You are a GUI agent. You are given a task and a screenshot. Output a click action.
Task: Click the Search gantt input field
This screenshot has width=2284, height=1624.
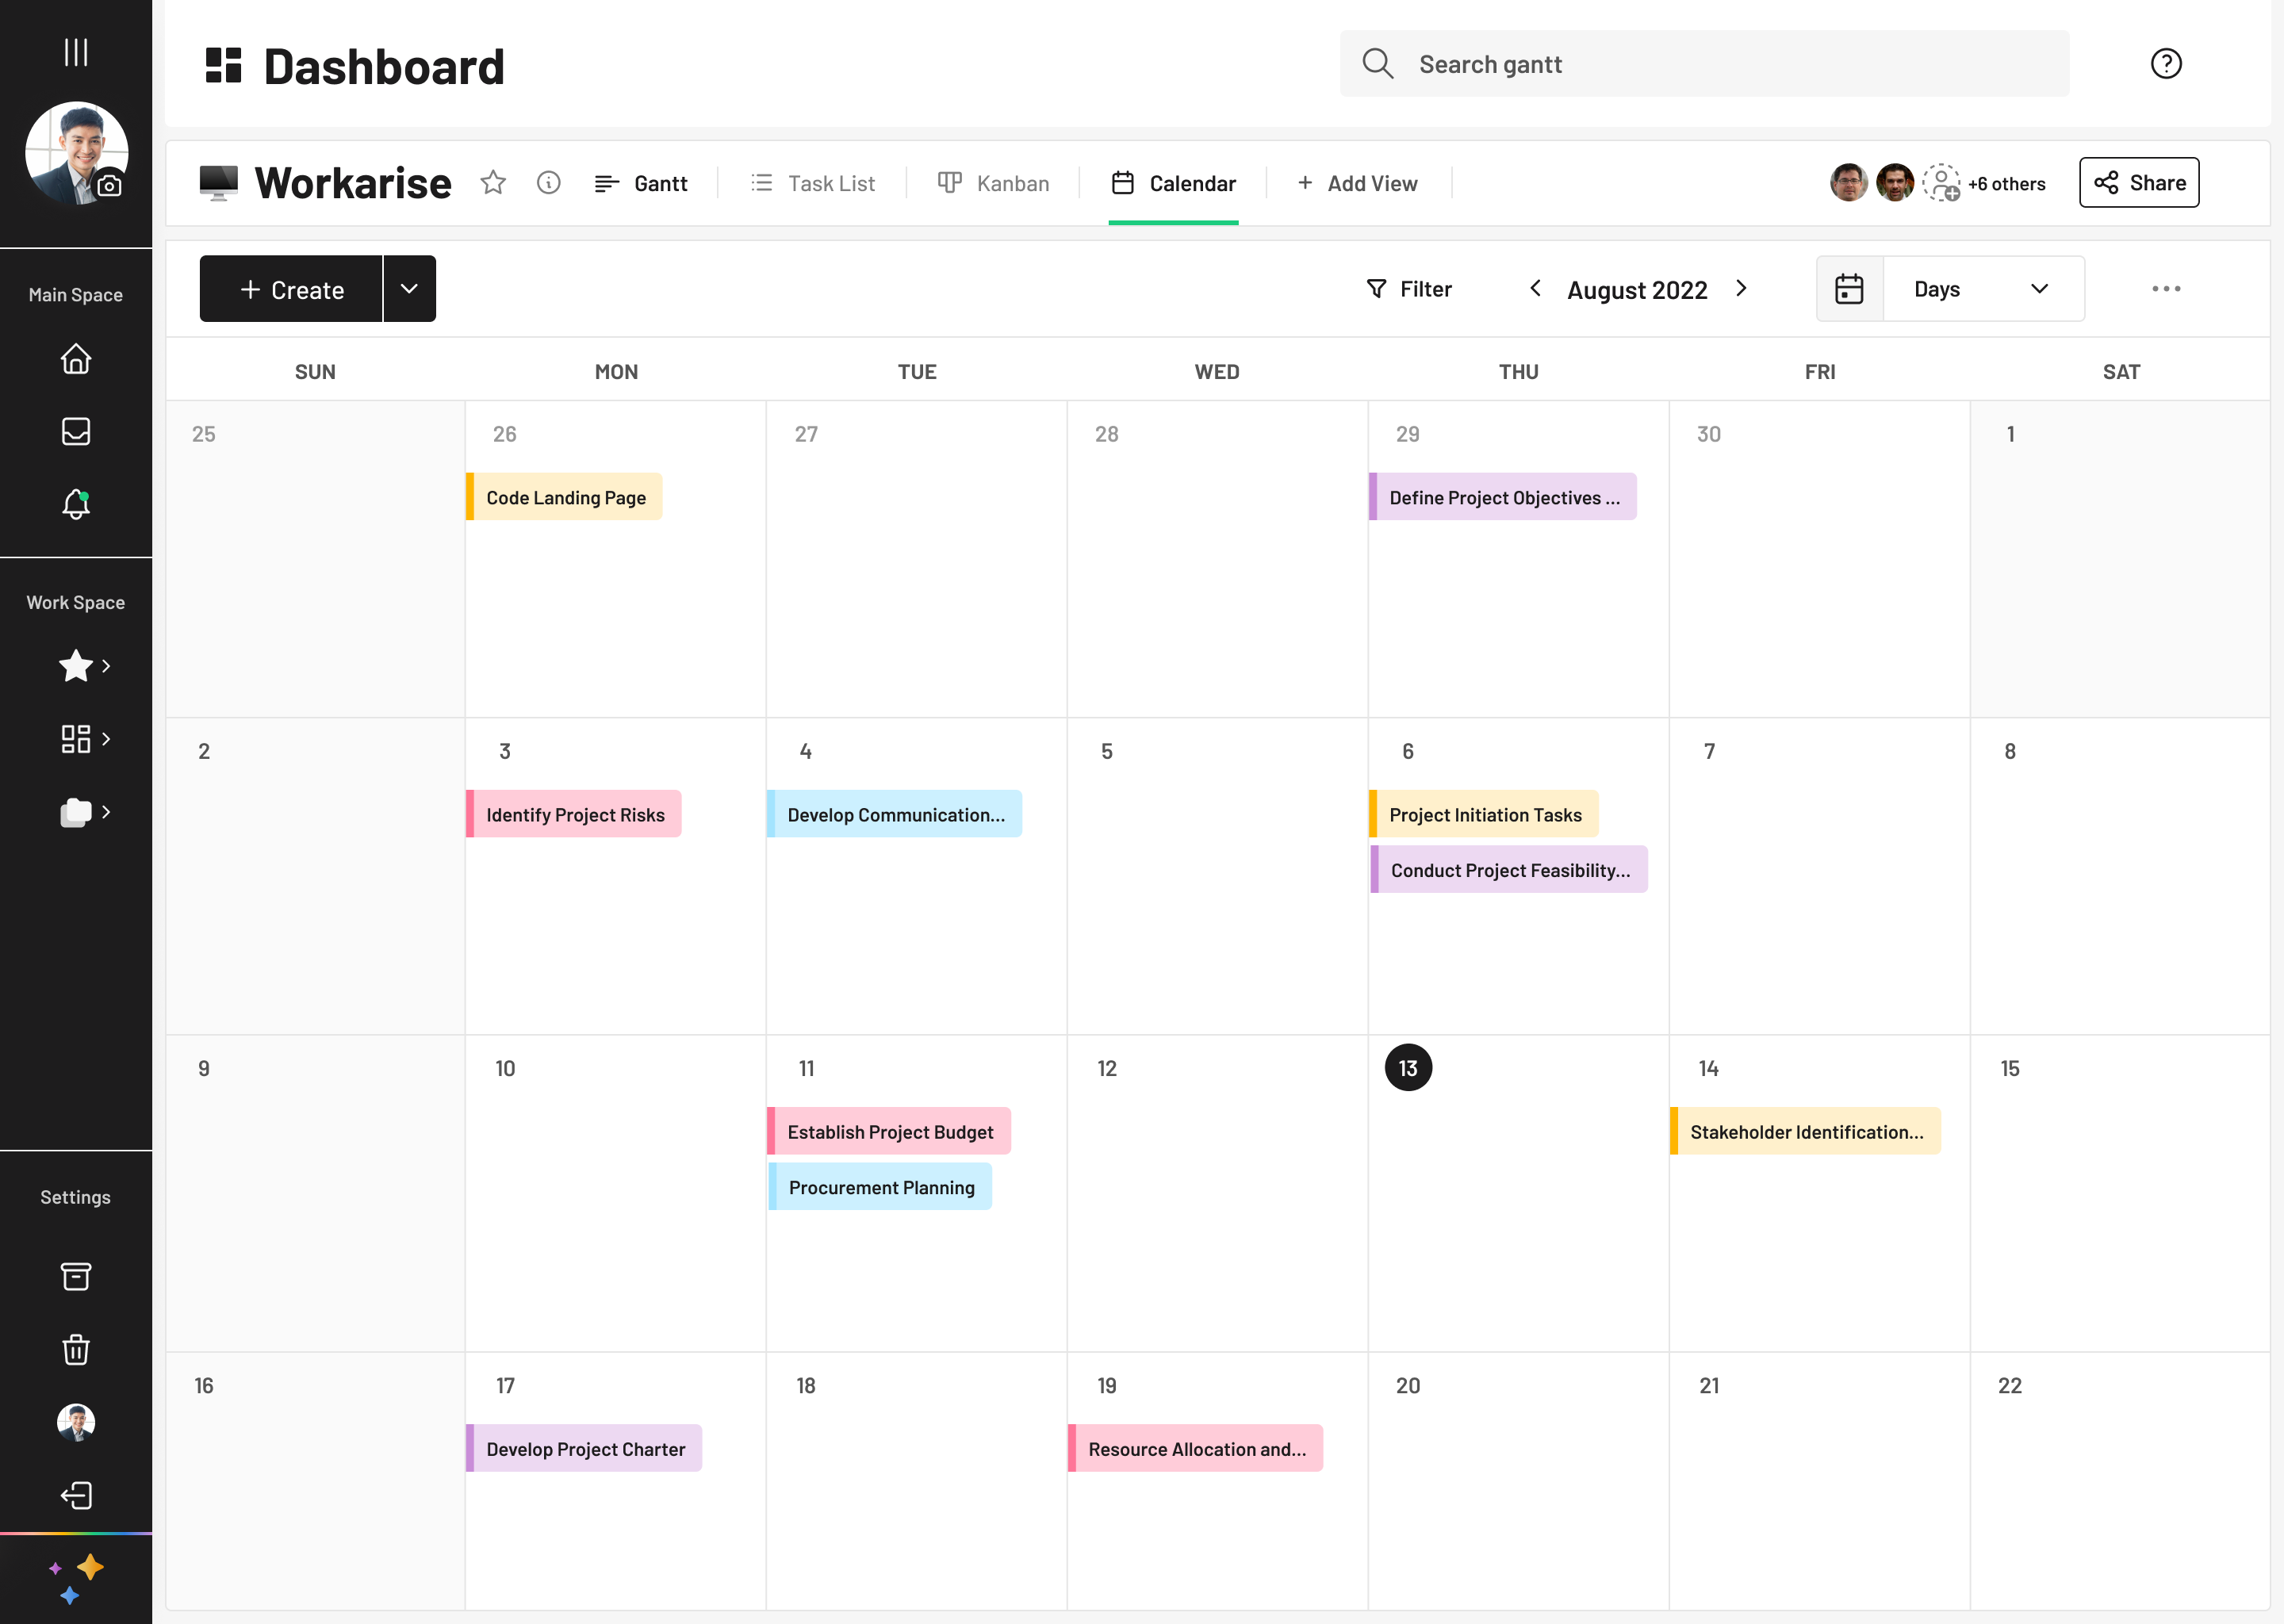pyautogui.click(x=1704, y=64)
